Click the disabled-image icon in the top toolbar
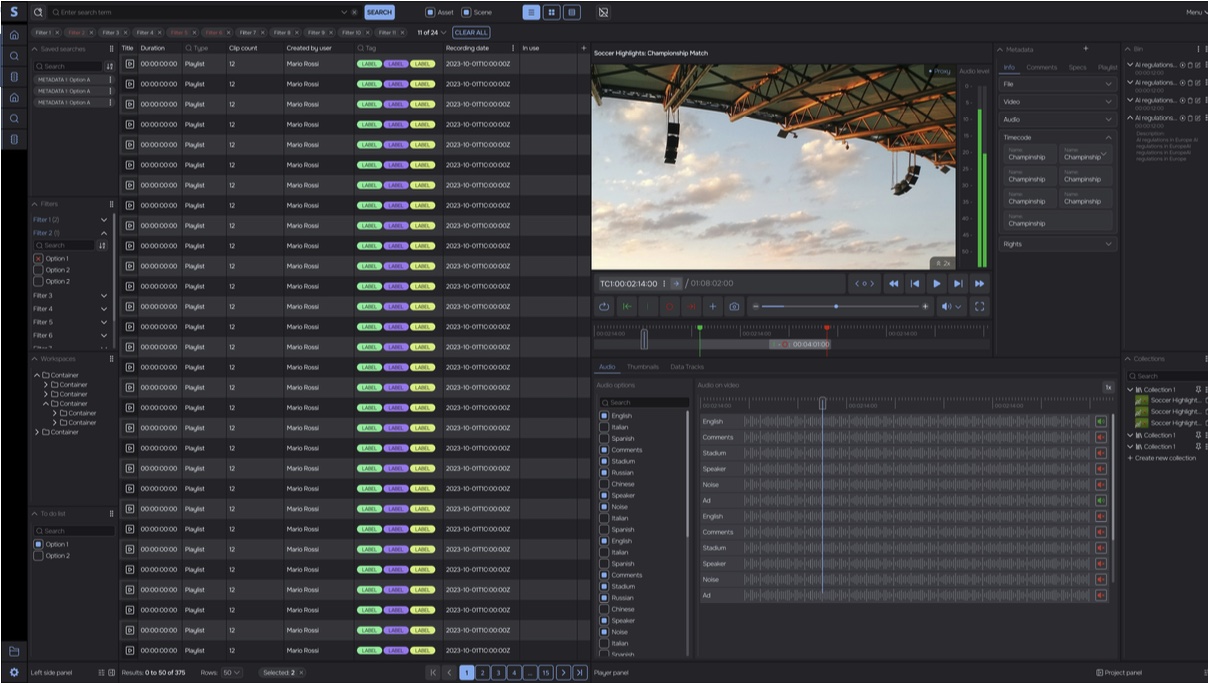Screen dimensions: 1208x683 point(603,12)
